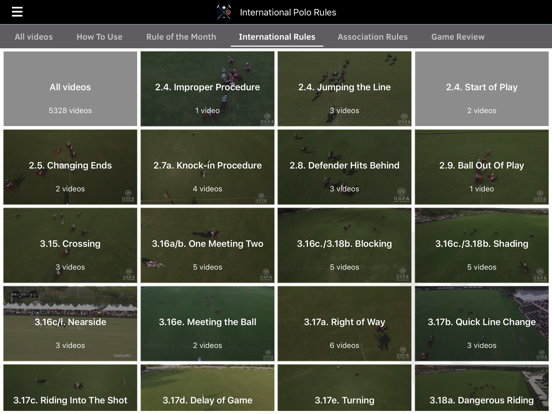View 2.9. Ball Out Of Play videos

click(482, 167)
